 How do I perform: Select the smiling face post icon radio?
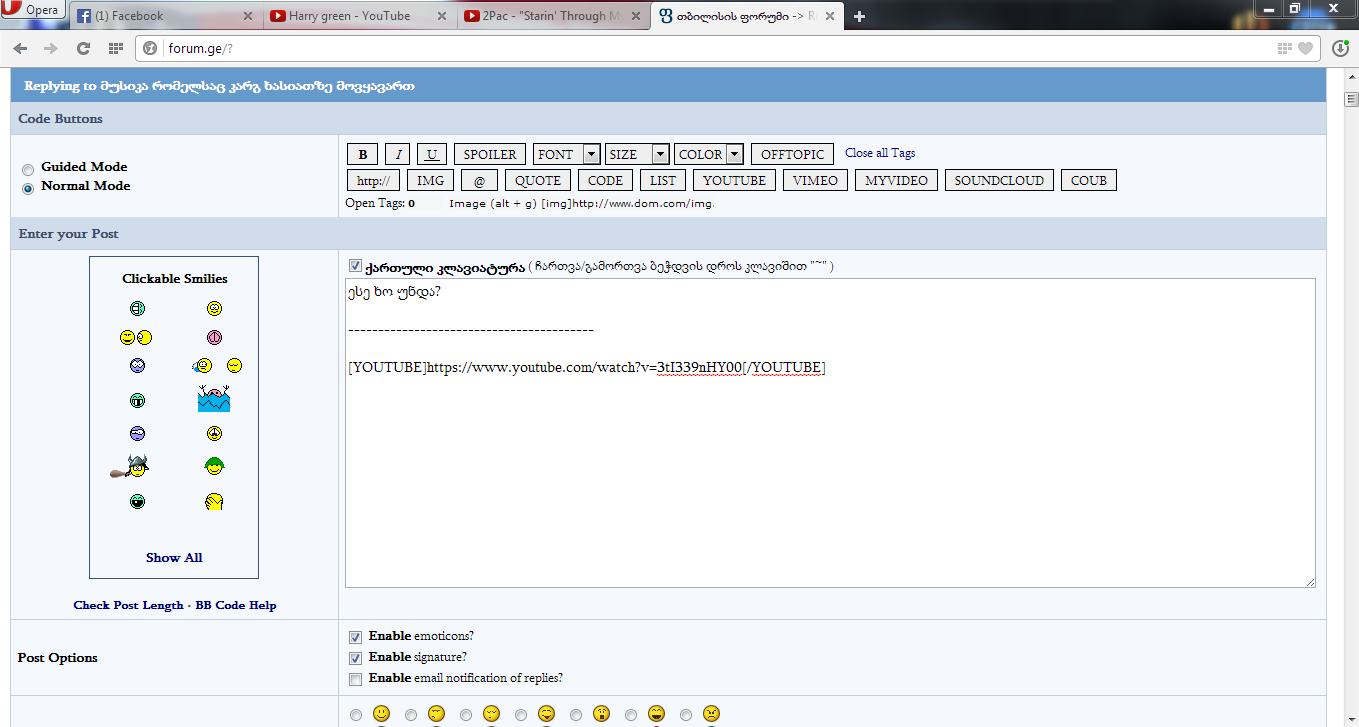[356, 715]
